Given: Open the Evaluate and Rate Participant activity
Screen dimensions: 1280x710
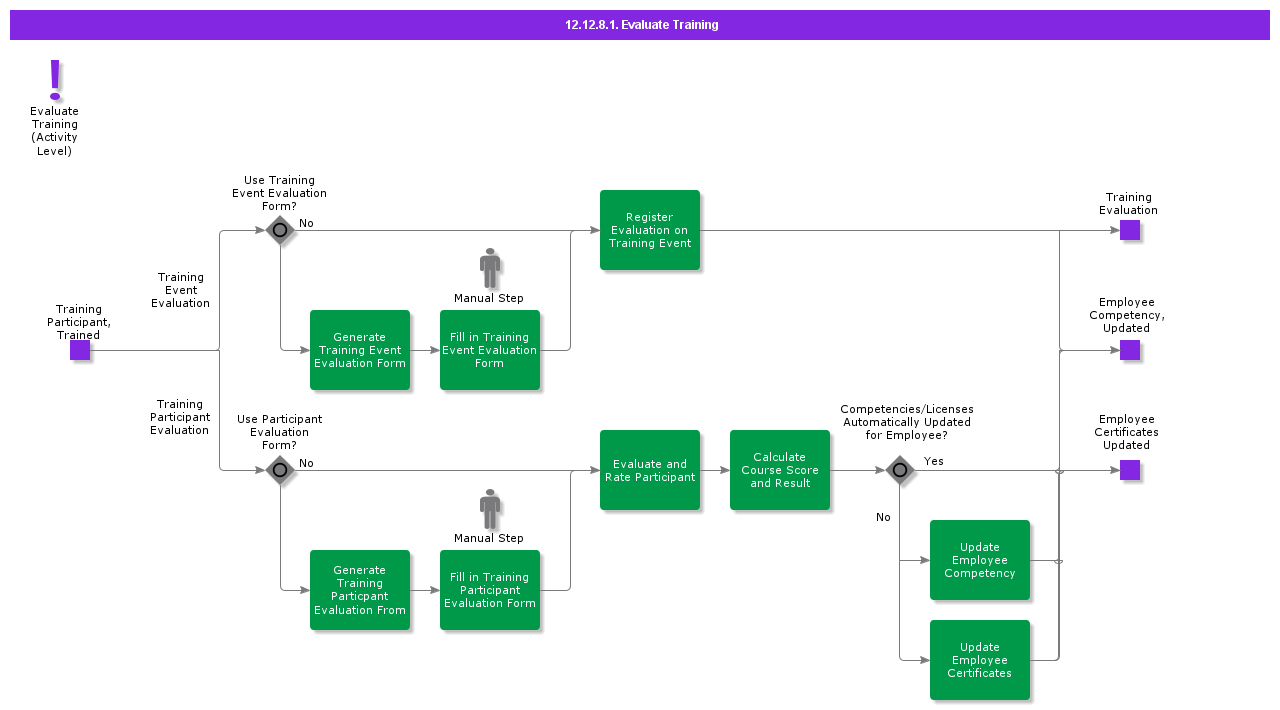Looking at the screenshot, I should [x=650, y=470].
